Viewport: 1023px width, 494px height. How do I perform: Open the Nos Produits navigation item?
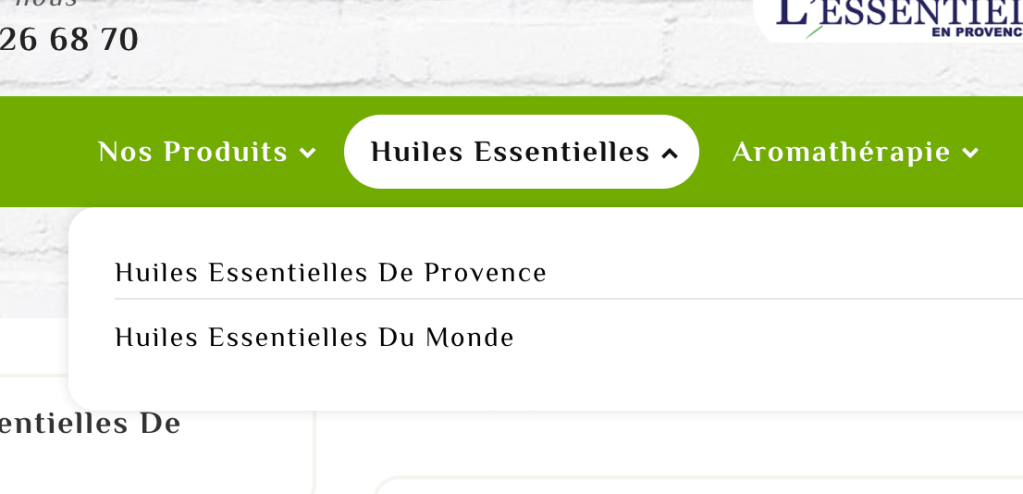click(192, 152)
